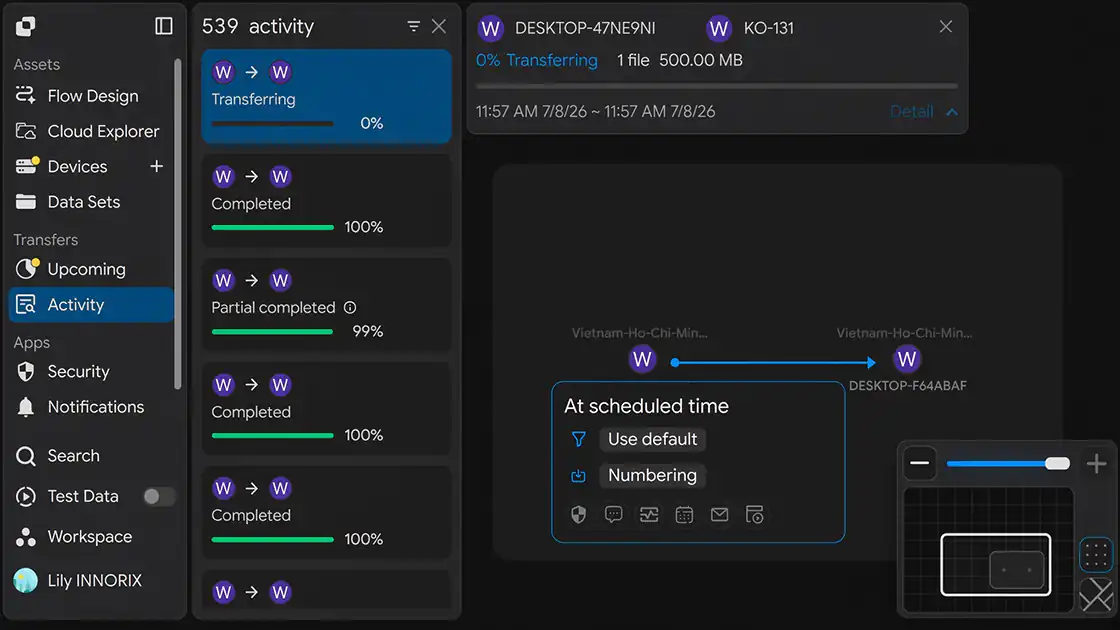Click the transfer progress bar in header
1120x630 pixels.
tap(717, 86)
